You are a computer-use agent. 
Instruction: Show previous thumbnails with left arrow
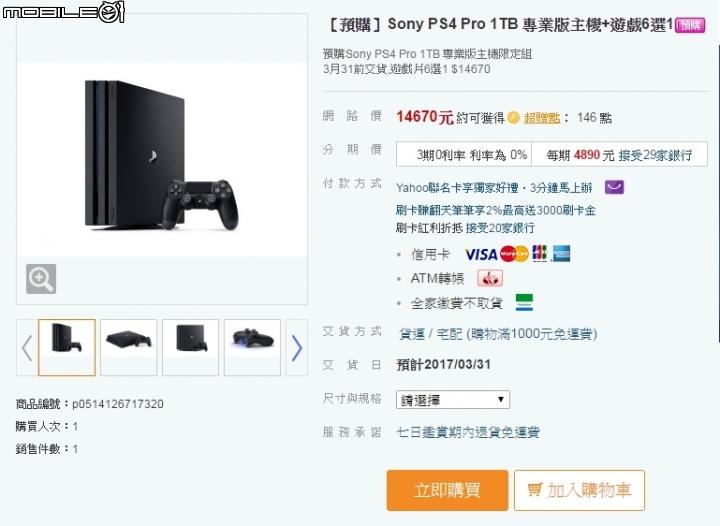click(x=27, y=348)
